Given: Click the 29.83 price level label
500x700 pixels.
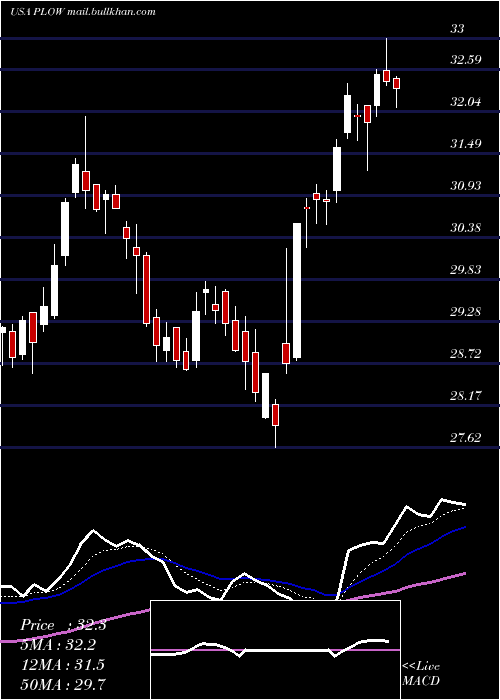Looking at the screenshot, I should [x=466, y=269].
